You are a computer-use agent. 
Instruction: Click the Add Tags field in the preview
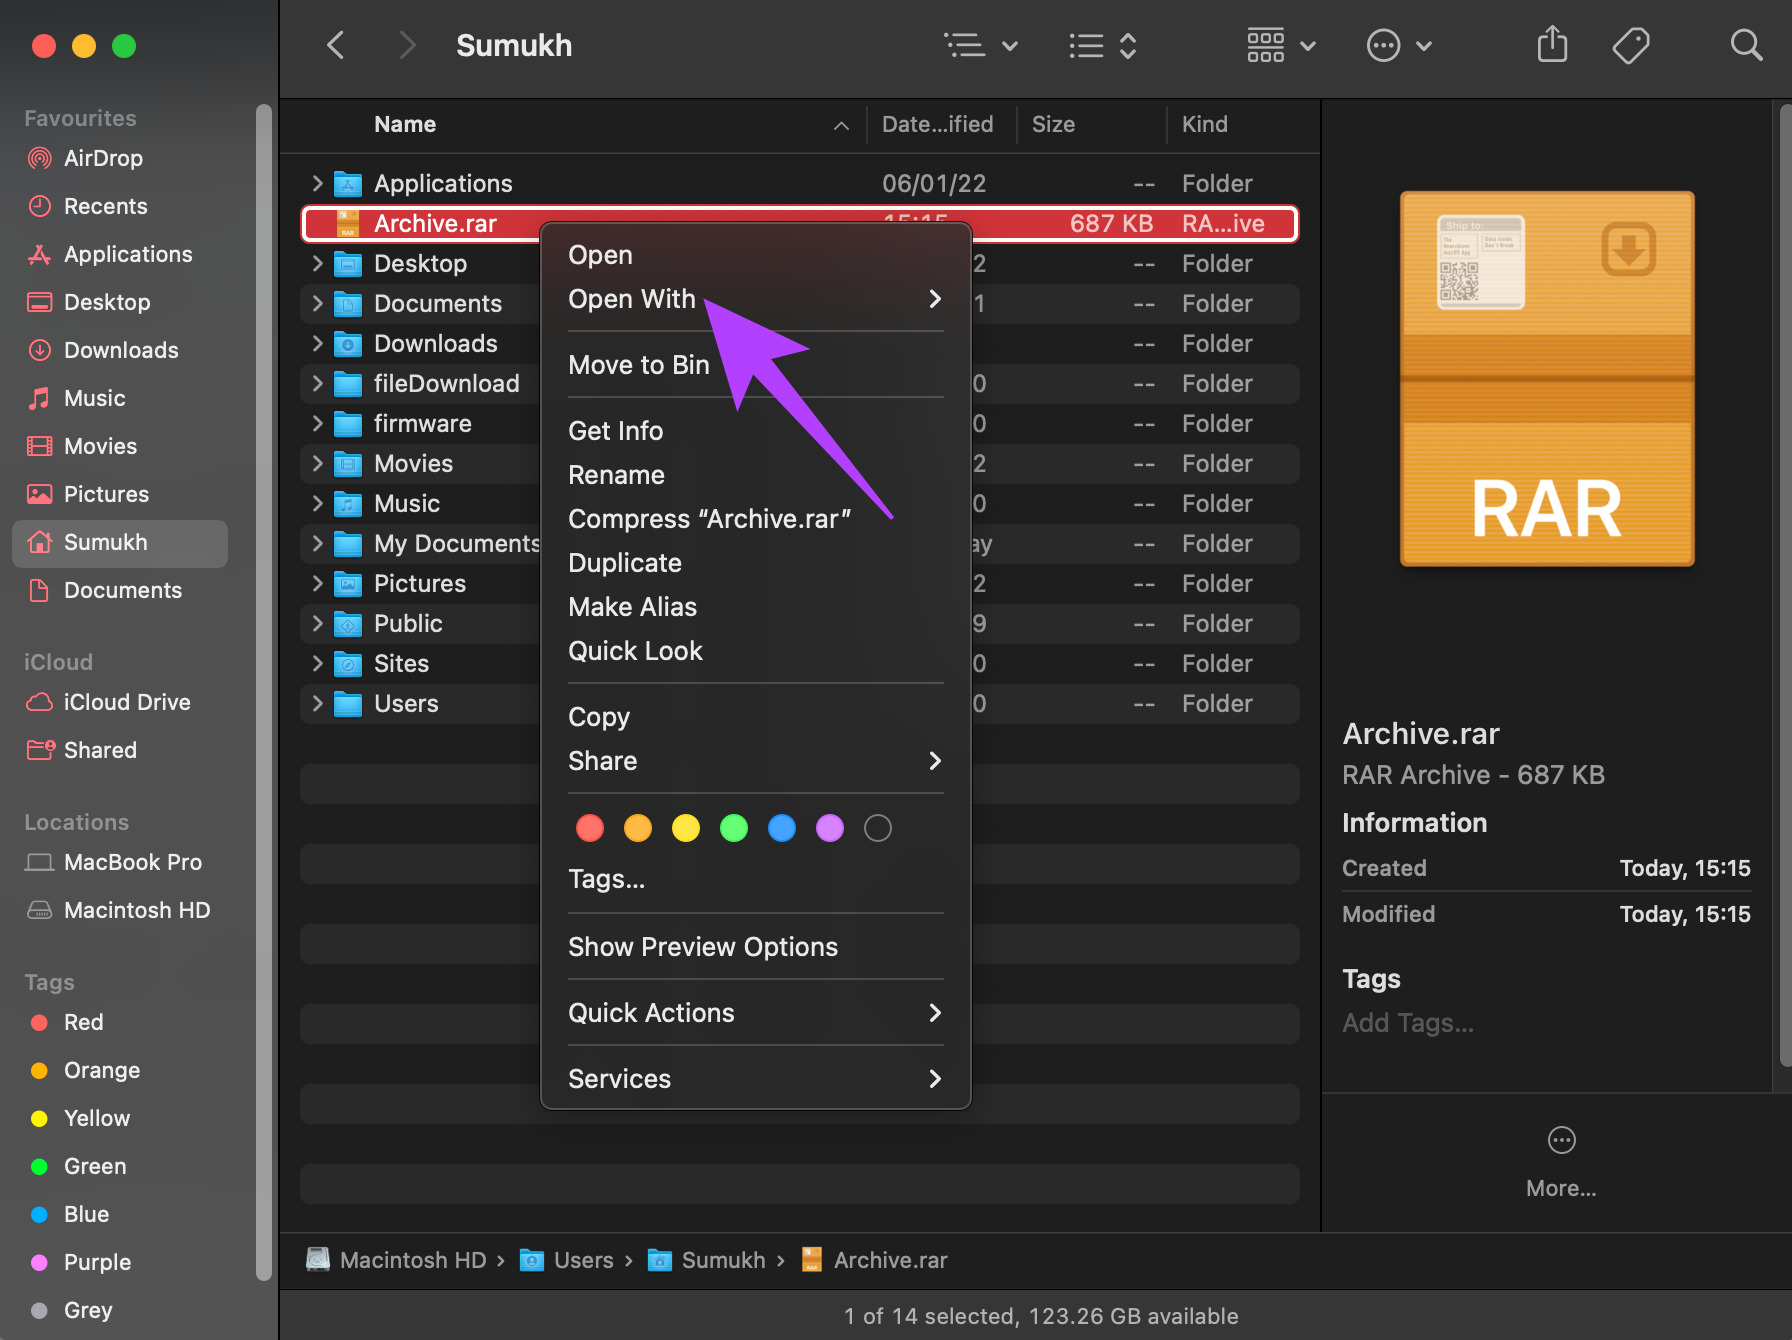[1408, 1023]
